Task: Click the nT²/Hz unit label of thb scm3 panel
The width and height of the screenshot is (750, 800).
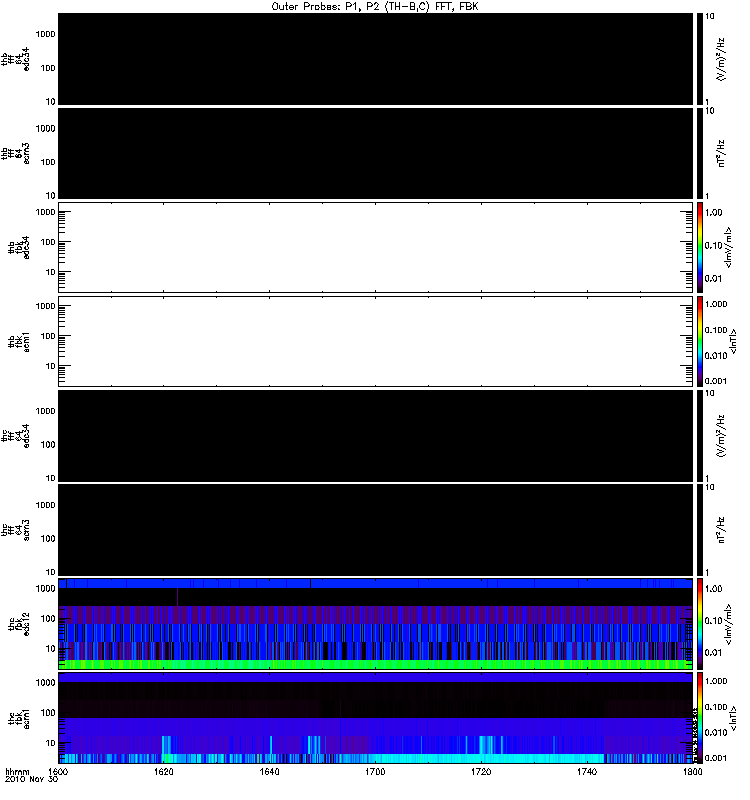Action: [x=720, y=153]
